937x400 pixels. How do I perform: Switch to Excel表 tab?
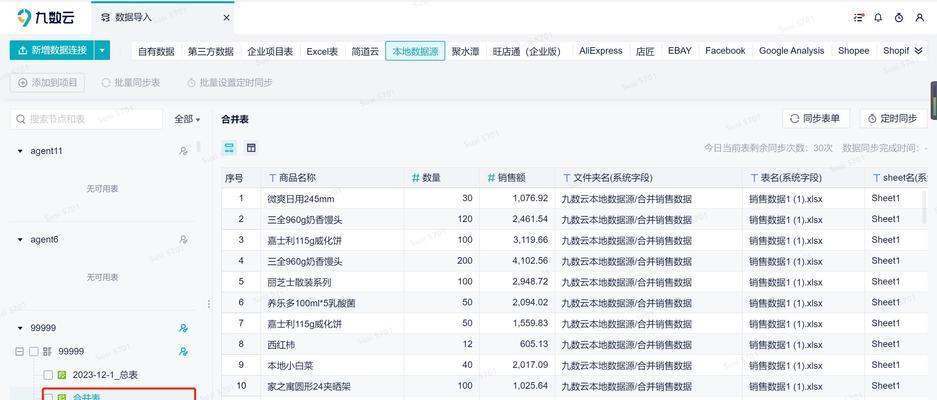tap(322, 51)
